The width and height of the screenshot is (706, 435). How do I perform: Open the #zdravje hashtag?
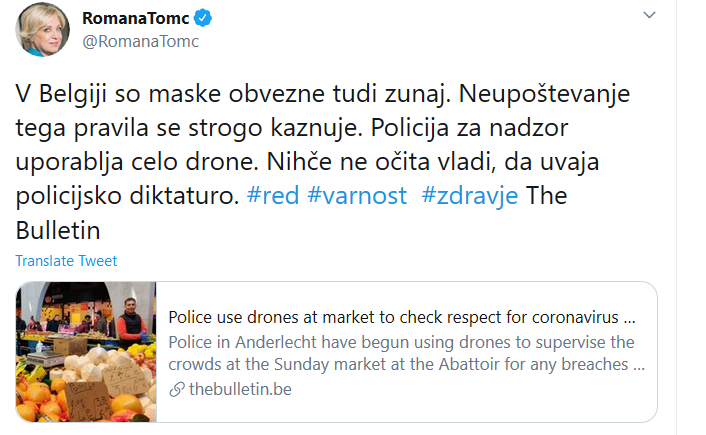pos(470,197)
